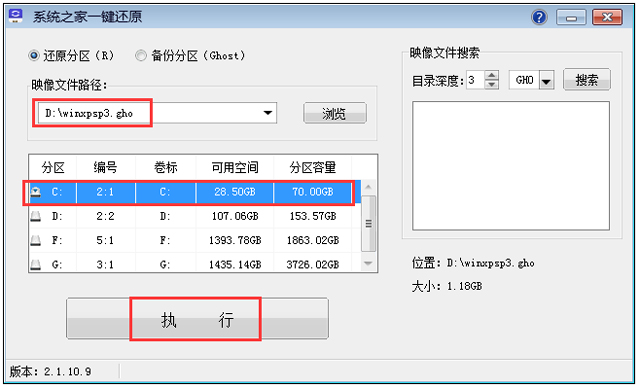Click the C: drive icon in partition list

(36, 192)
